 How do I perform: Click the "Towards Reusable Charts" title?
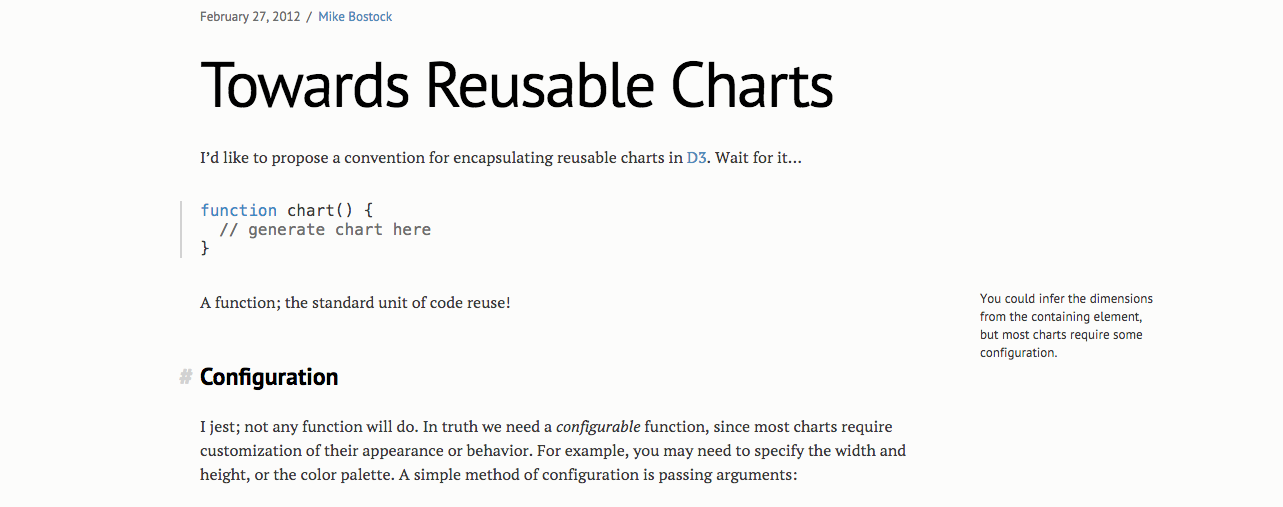[x=516, y=85]
